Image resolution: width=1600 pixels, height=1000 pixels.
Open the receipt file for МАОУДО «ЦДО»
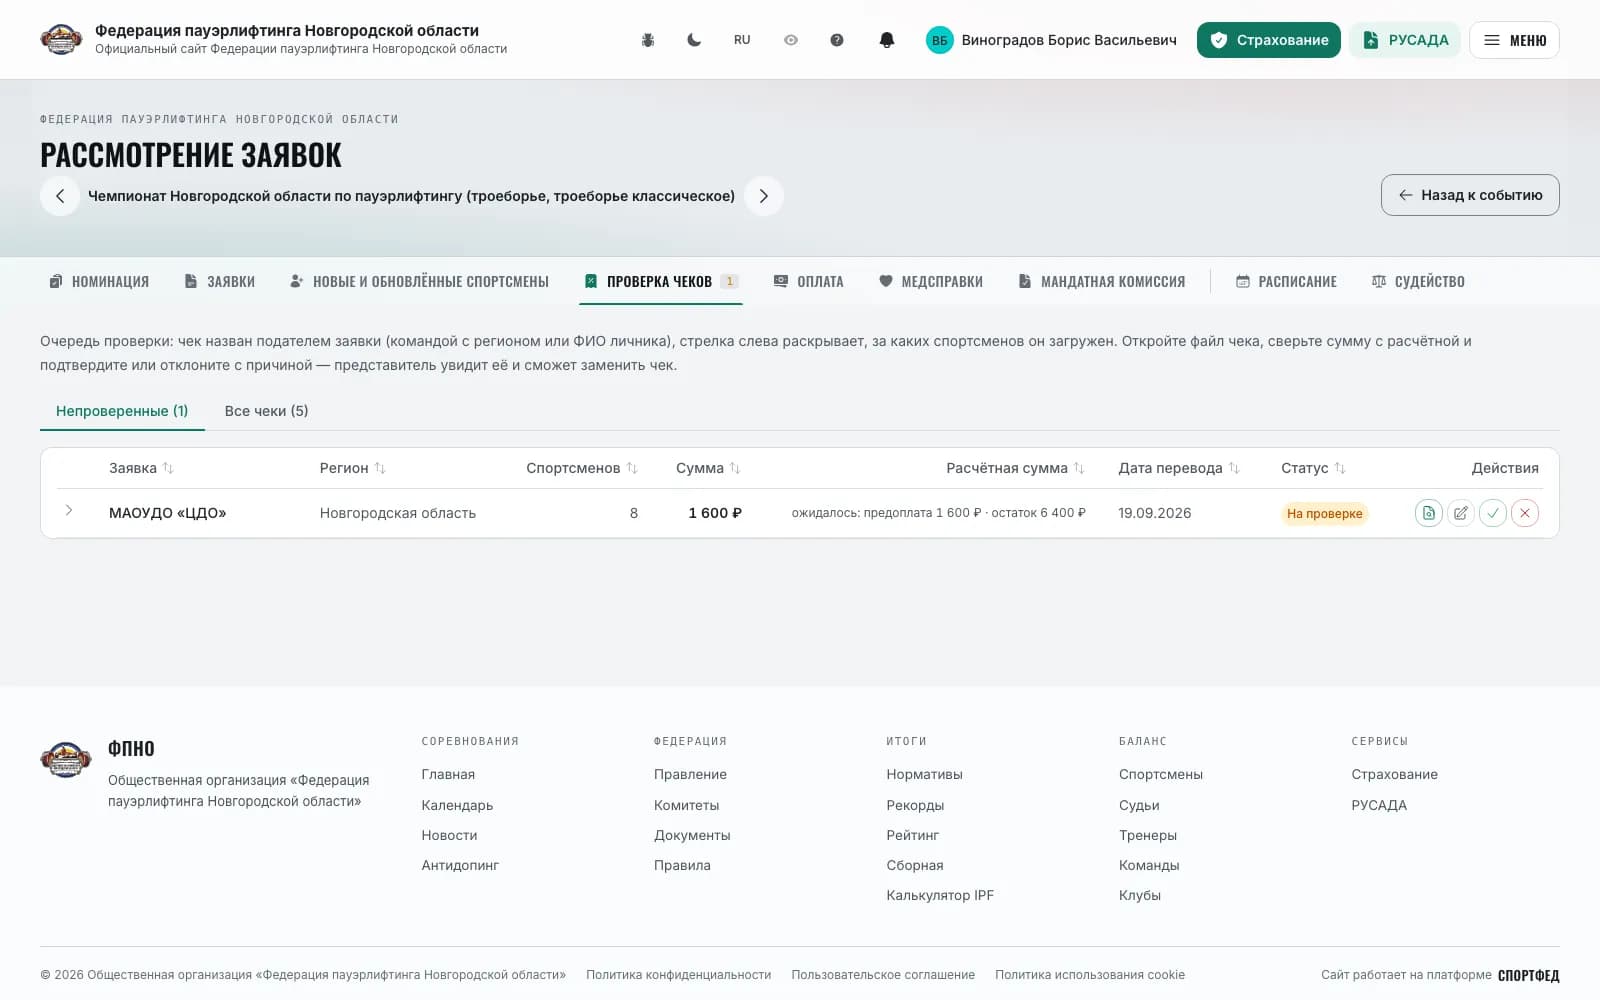[x=1429, y=513]
